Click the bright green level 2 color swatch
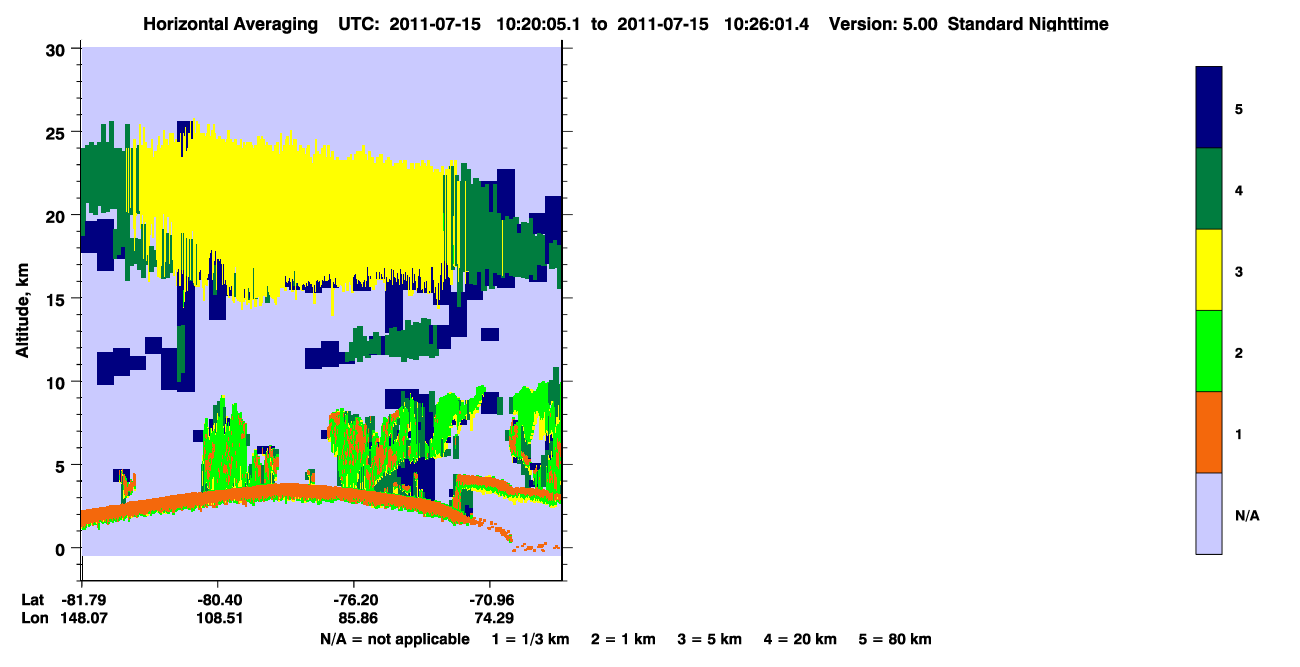 (x=1209, y=351)
